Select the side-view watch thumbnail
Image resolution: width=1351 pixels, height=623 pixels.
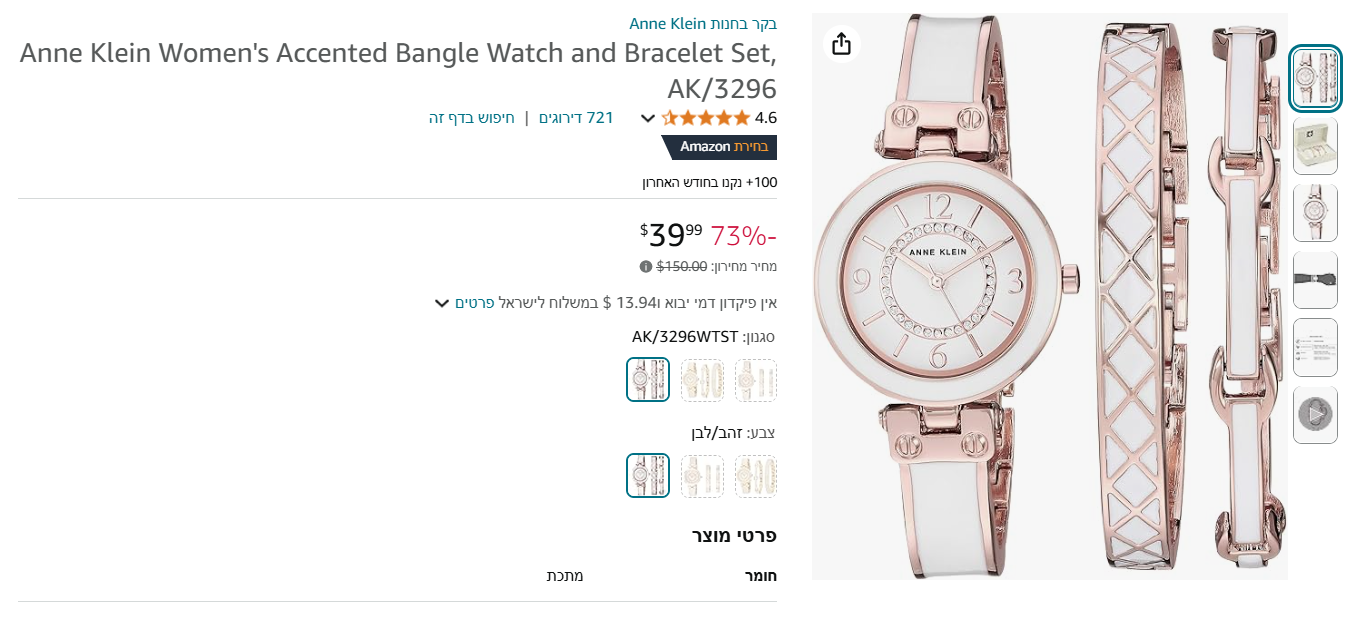click(x=1315, y=280)
